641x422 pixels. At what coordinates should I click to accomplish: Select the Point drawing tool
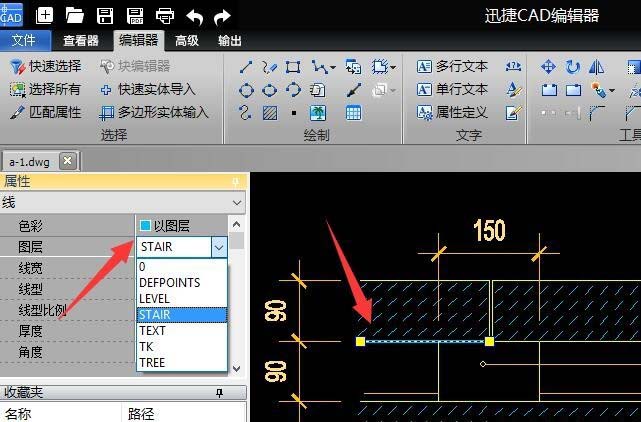(x=294, y=113)
